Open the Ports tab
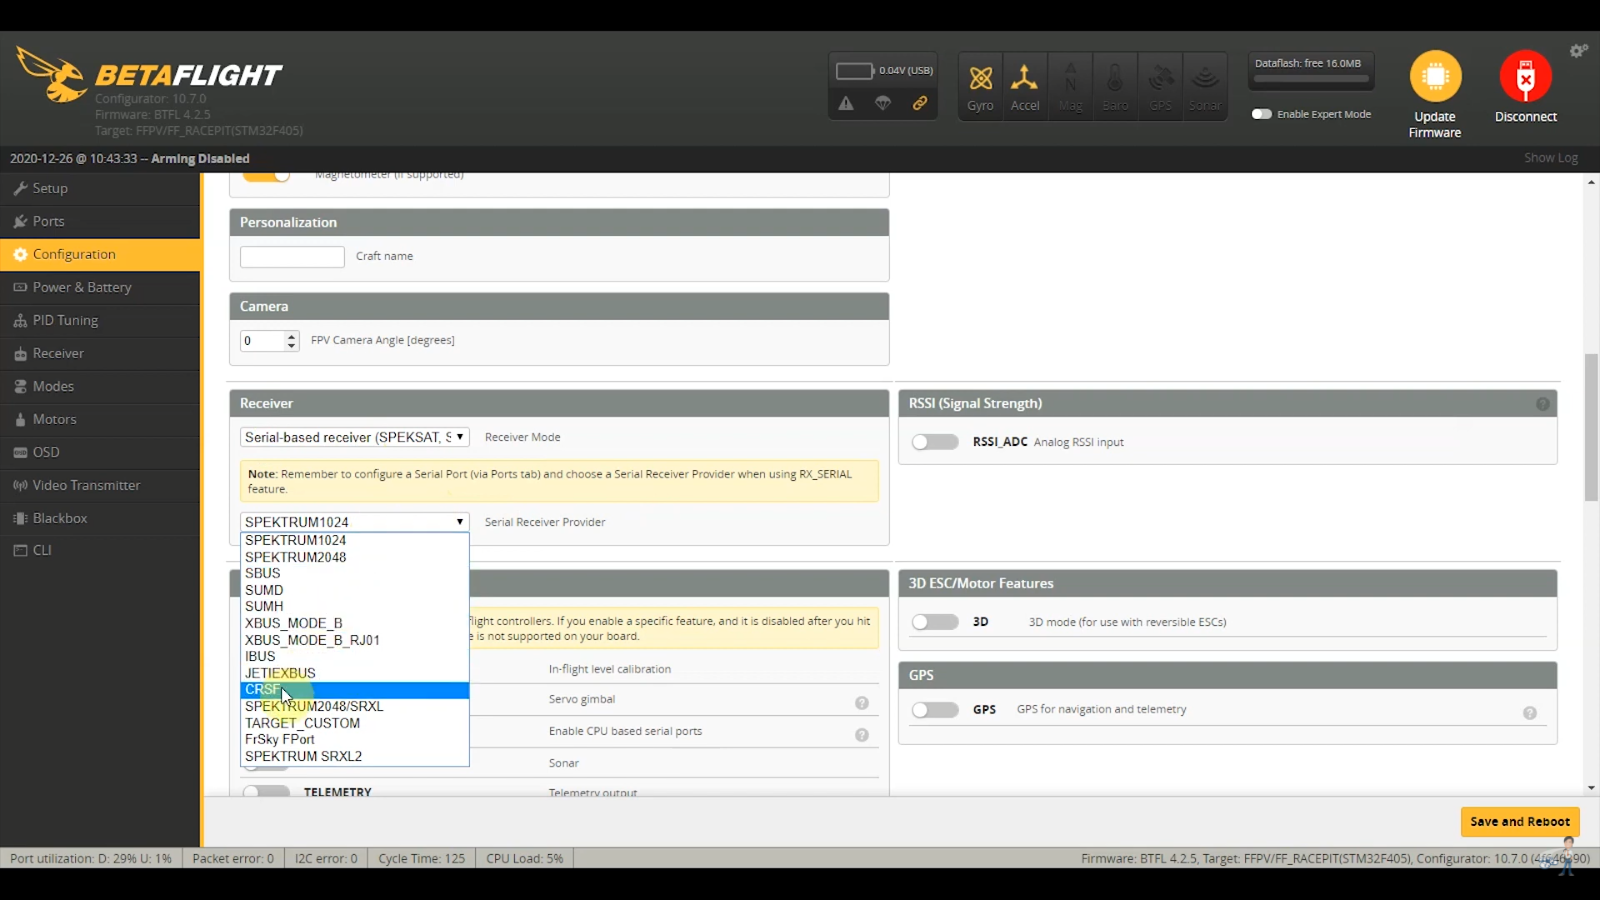The width and height of the screenshot is (1600, 900). (x=46, y=220)
